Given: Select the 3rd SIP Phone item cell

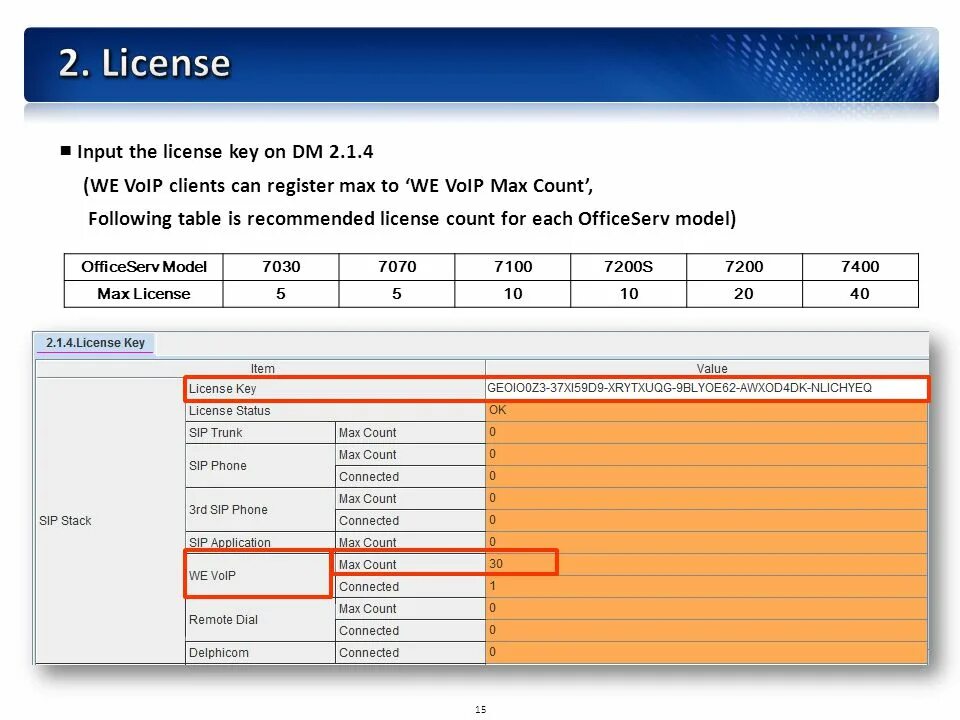Looking at the screenshot, I should (260, 509).
